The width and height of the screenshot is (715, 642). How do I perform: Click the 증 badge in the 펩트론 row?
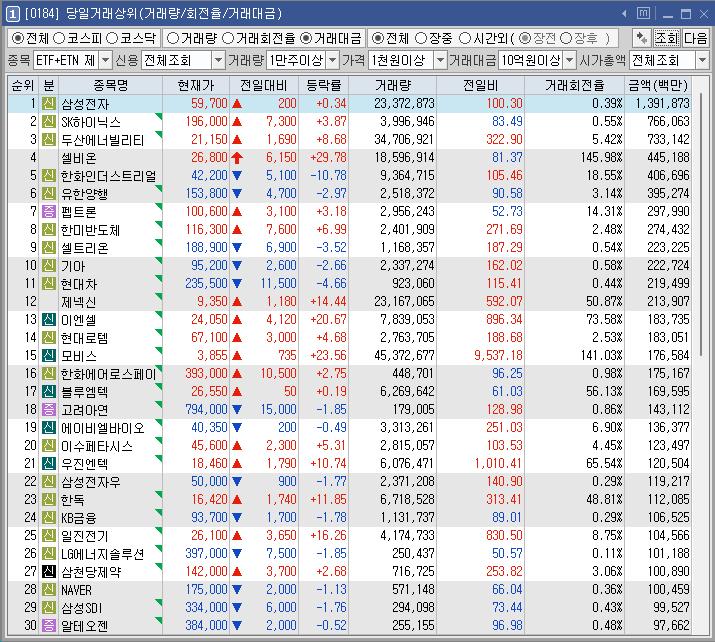(49, 212)
